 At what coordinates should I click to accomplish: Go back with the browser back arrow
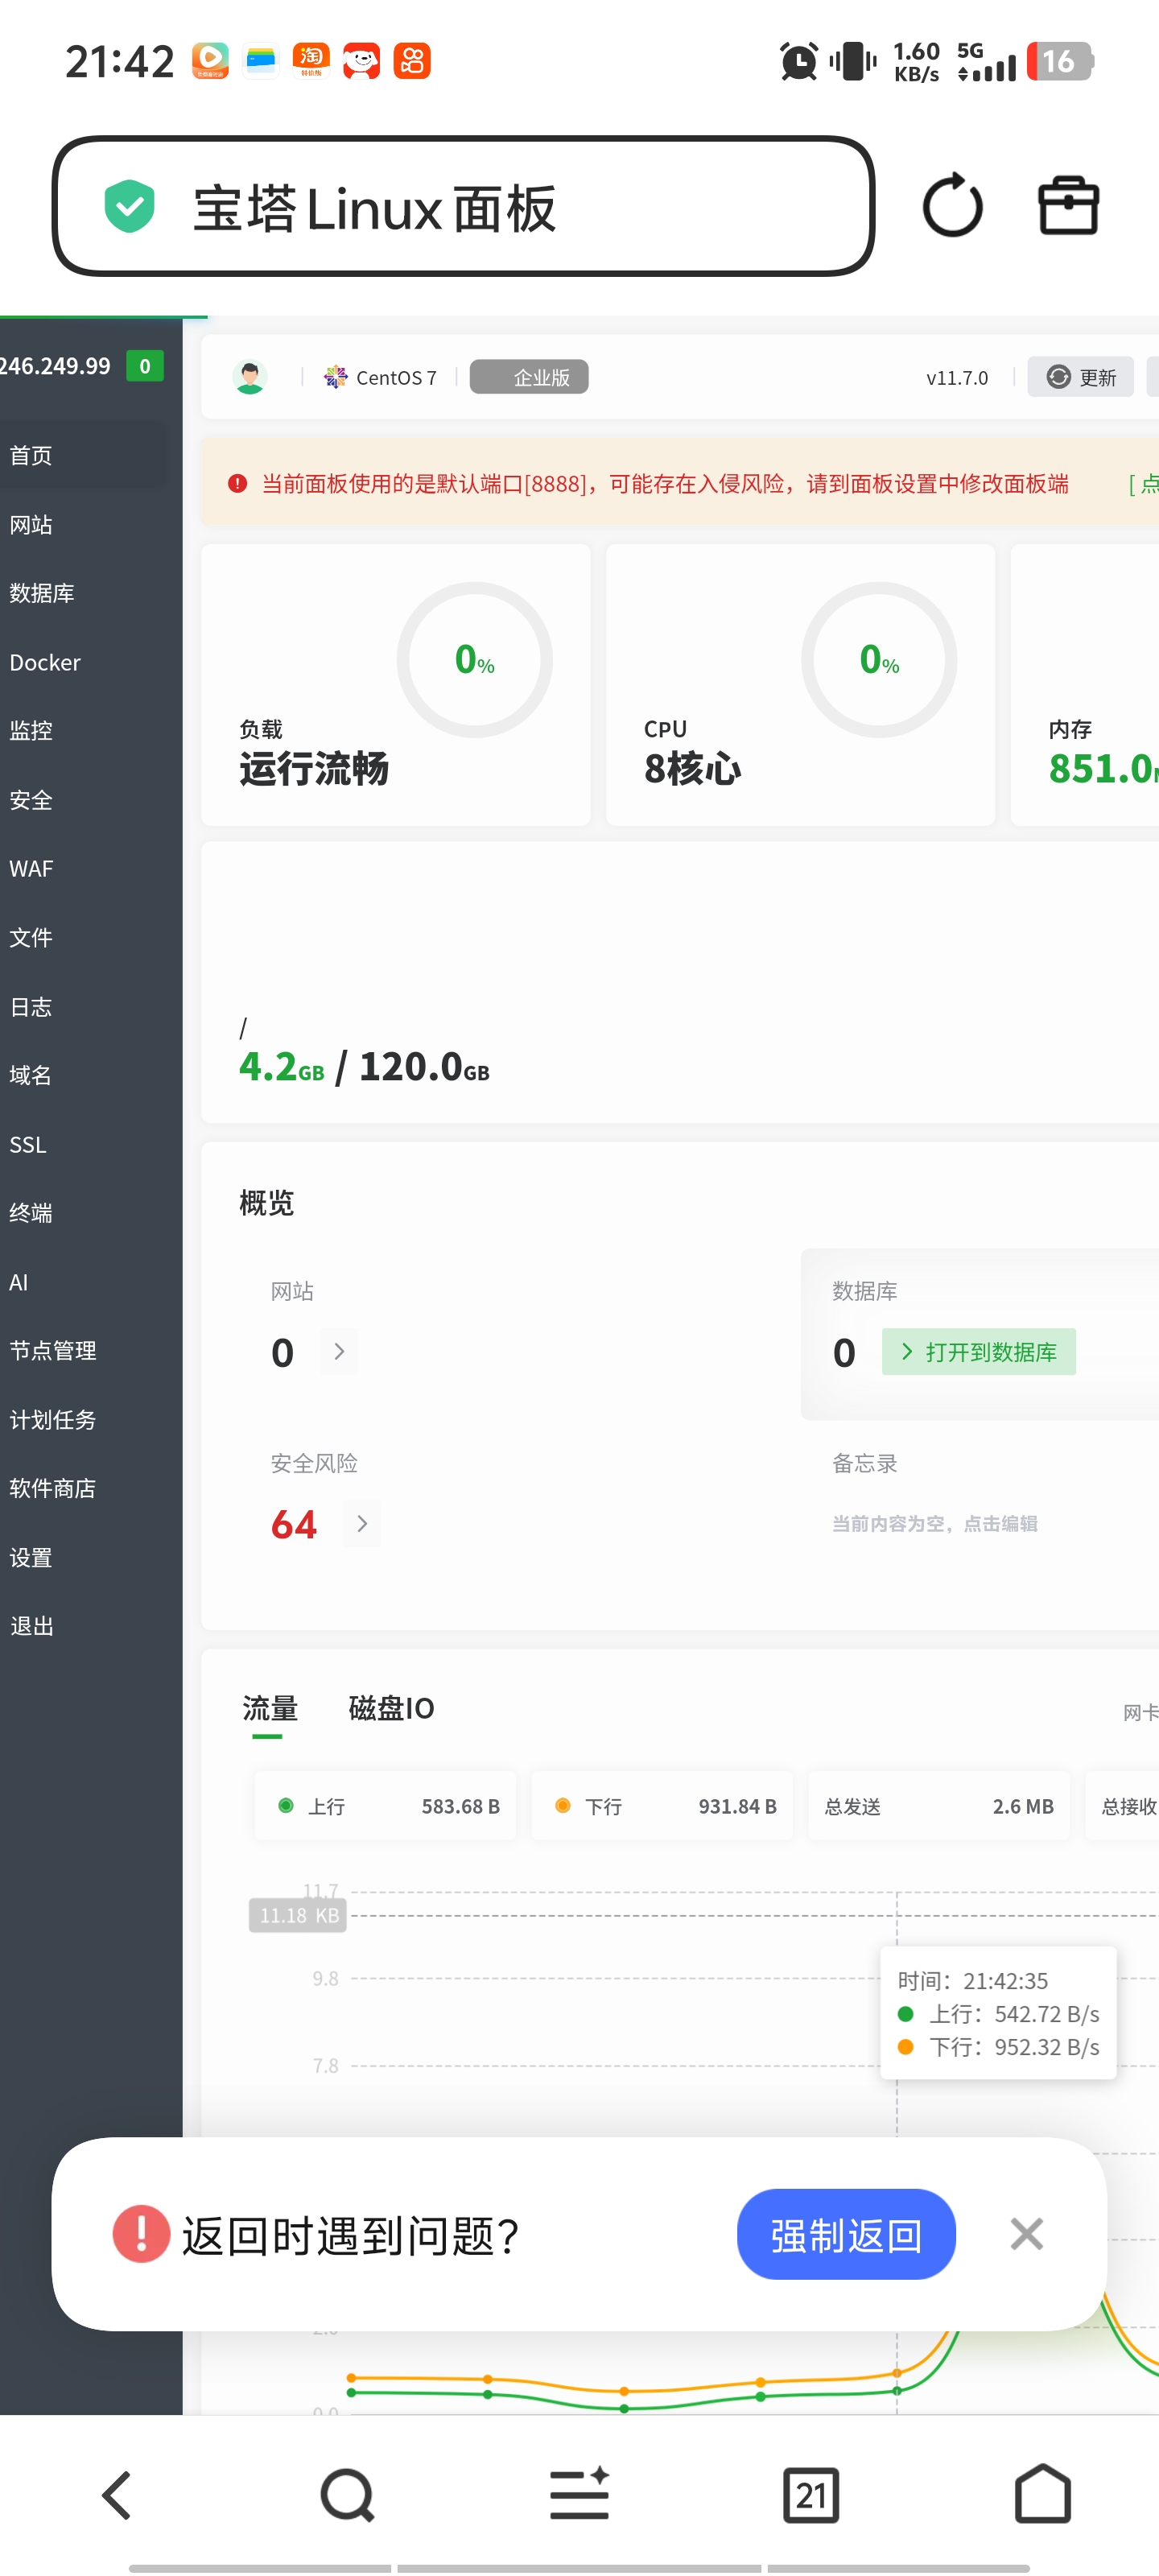click(x=116, y=2495)
